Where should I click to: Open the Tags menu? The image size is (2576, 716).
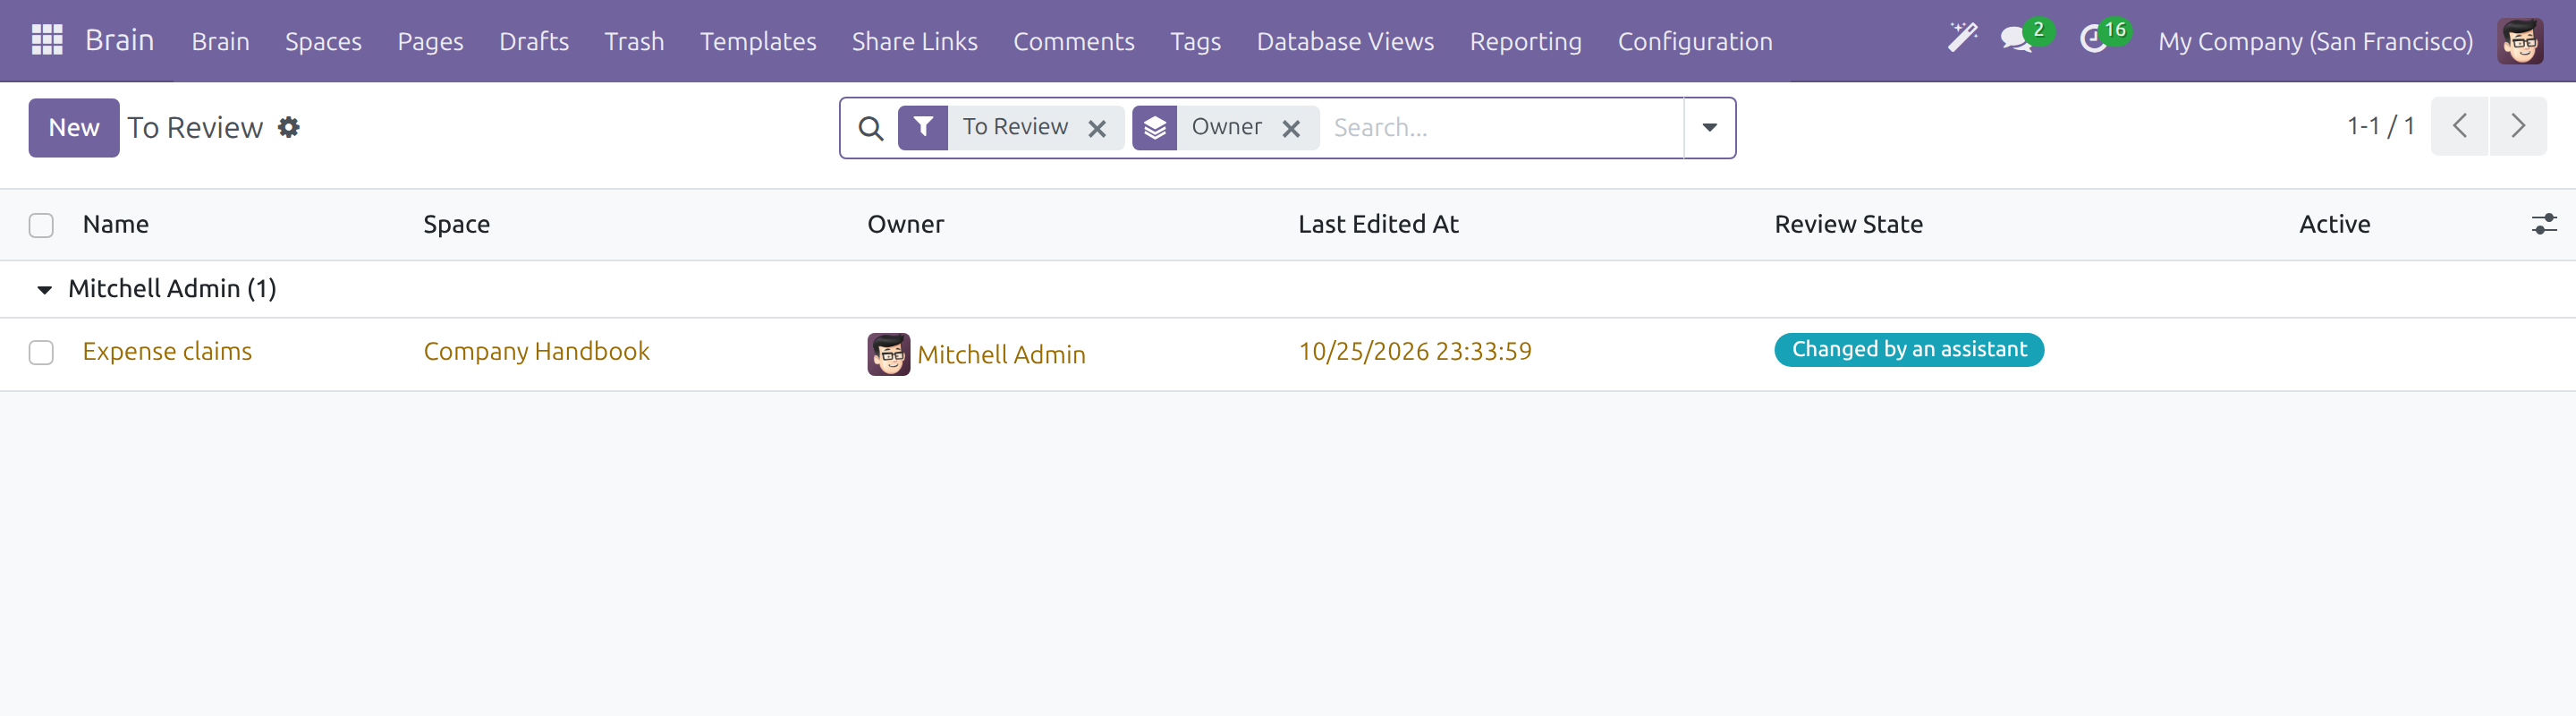tap(1195, 41)
